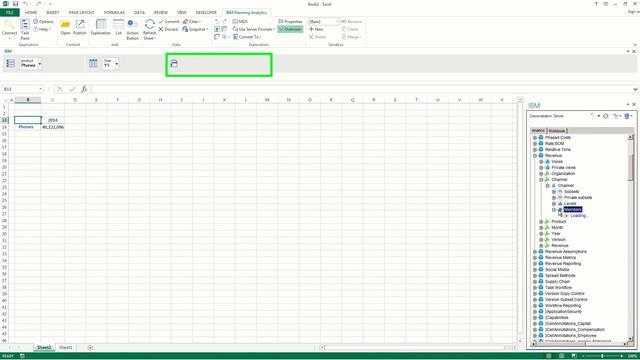Switch to the Workbook tab in task pane
Image resolution: width=640 pixels, height=360 pixels.
click(557, 131)
